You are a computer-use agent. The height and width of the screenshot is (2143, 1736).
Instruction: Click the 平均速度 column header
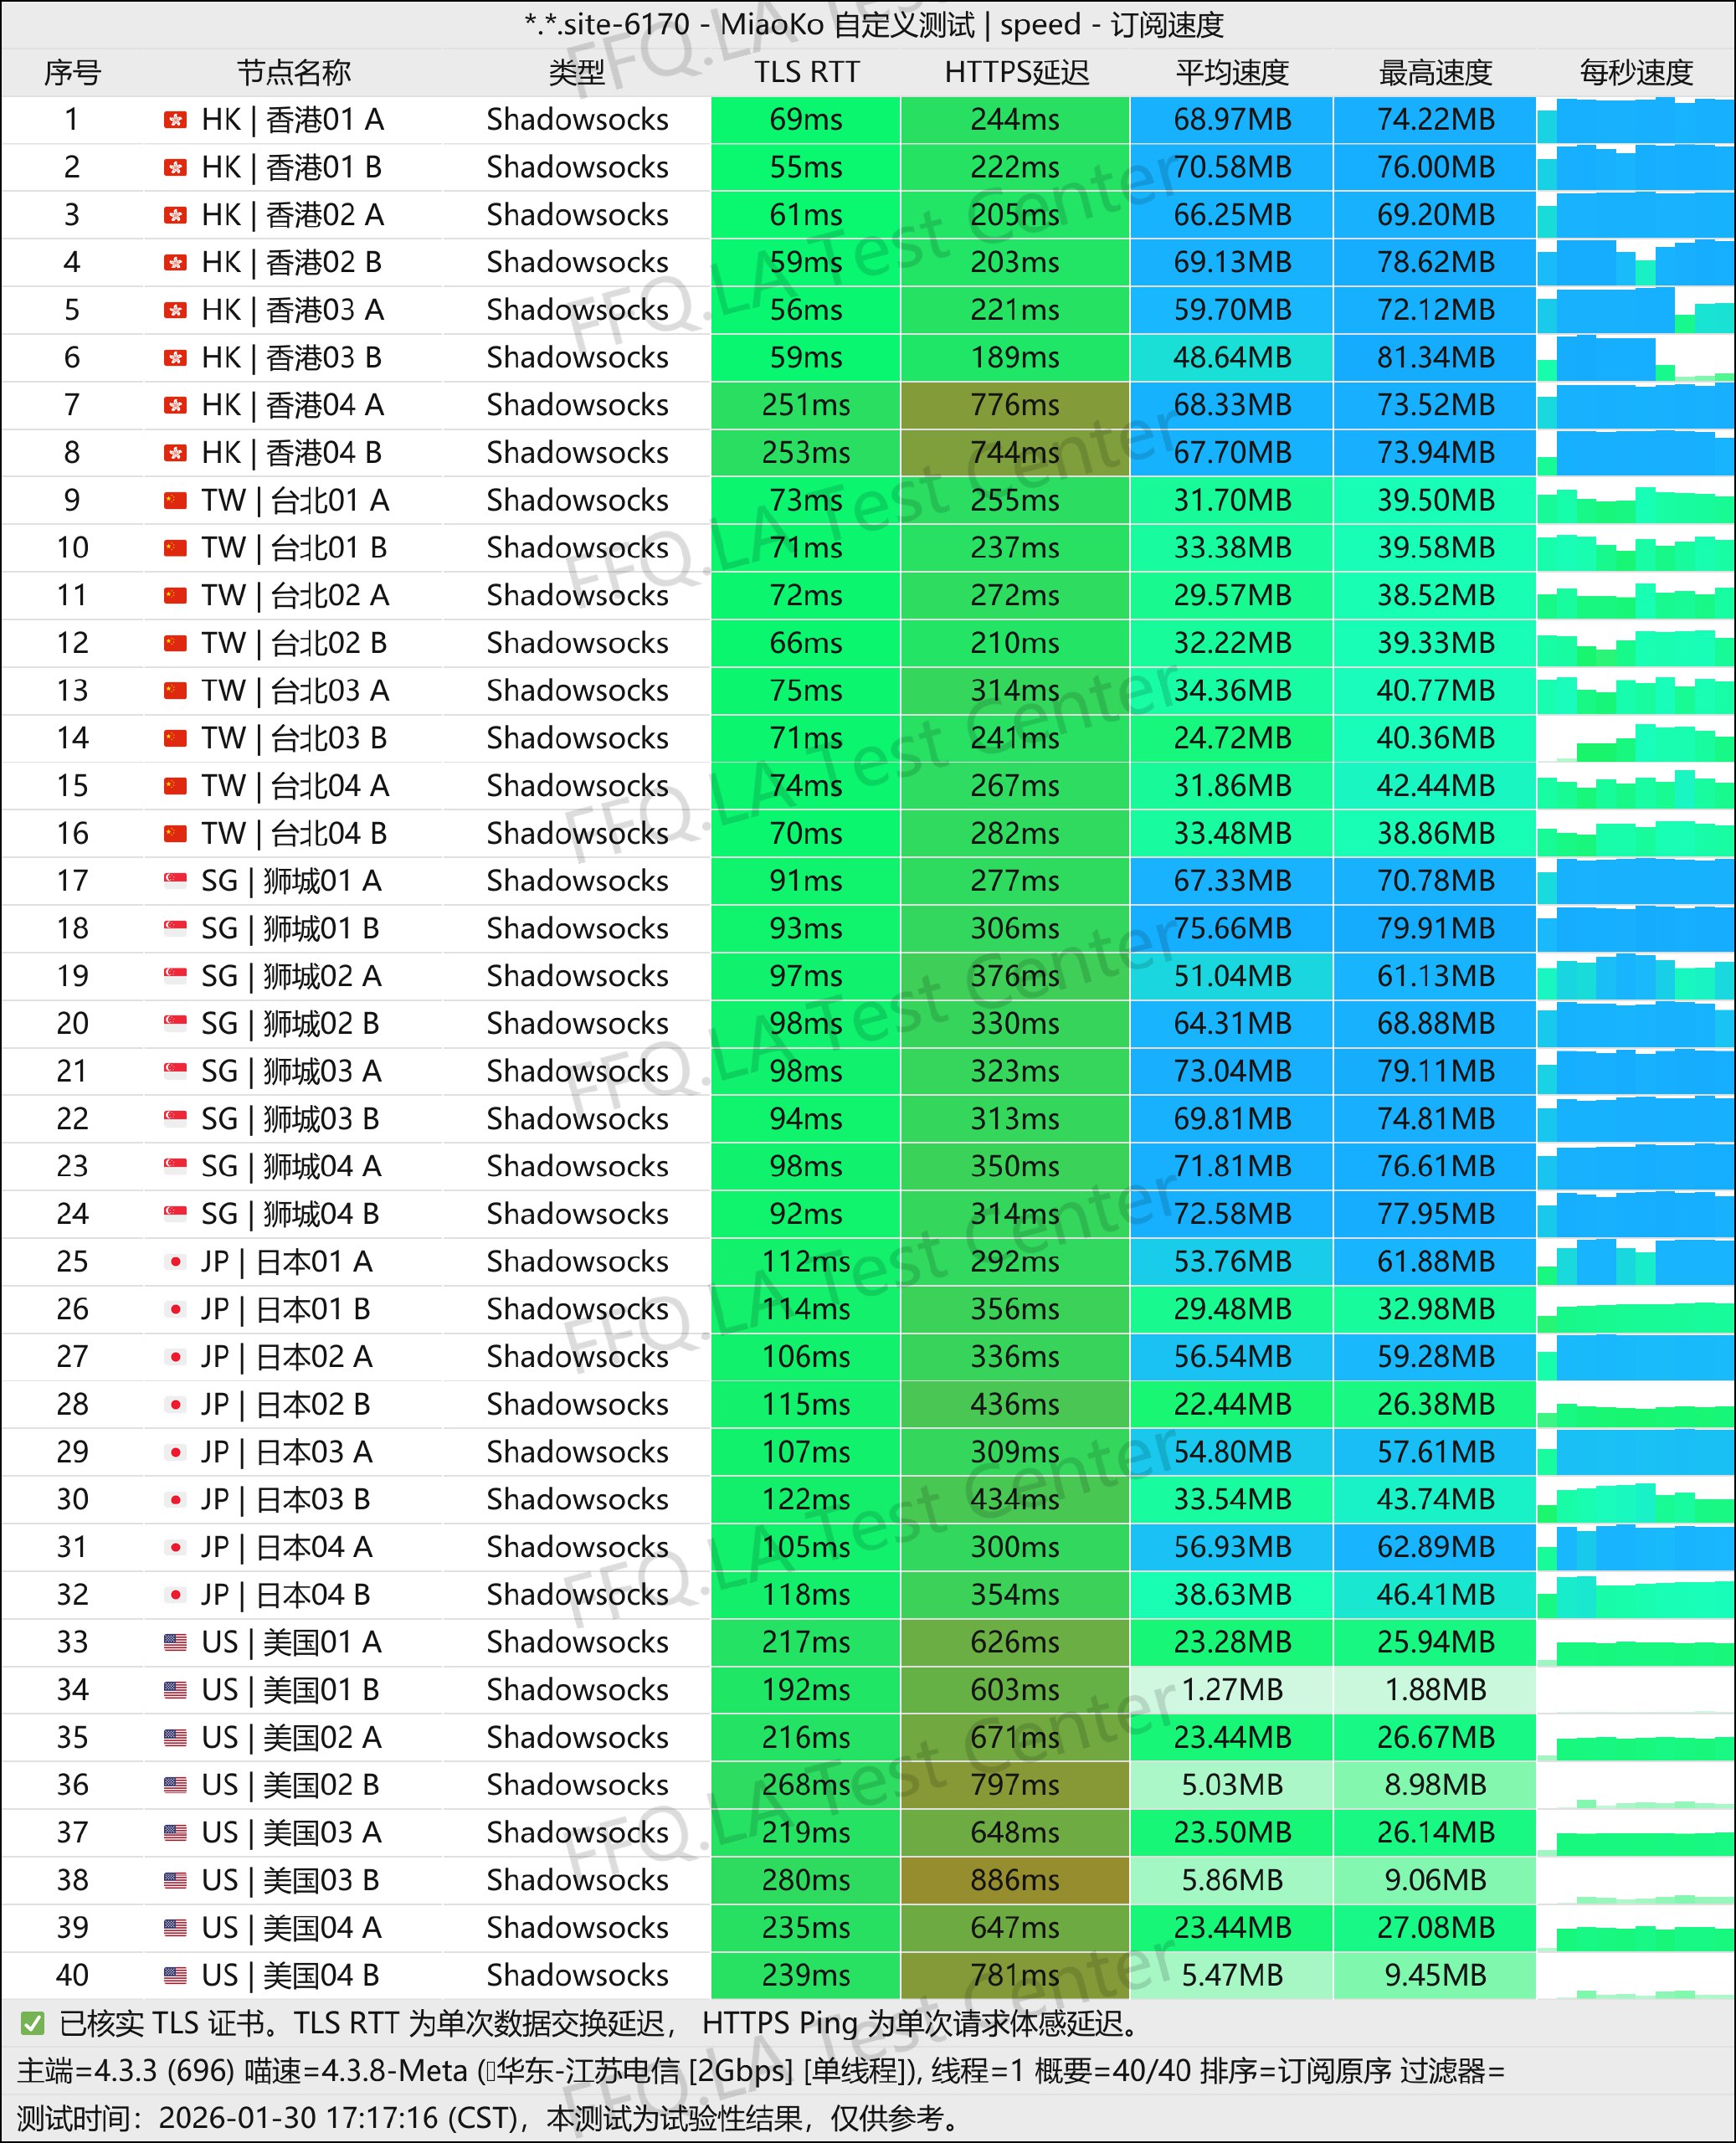(x=1232, y=73)
